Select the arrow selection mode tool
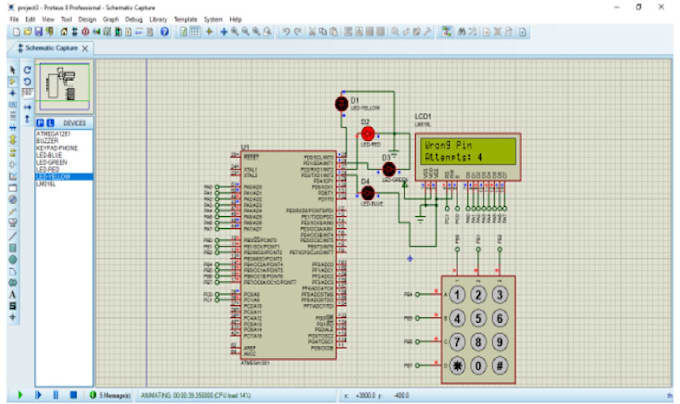 tap(12, 69)
